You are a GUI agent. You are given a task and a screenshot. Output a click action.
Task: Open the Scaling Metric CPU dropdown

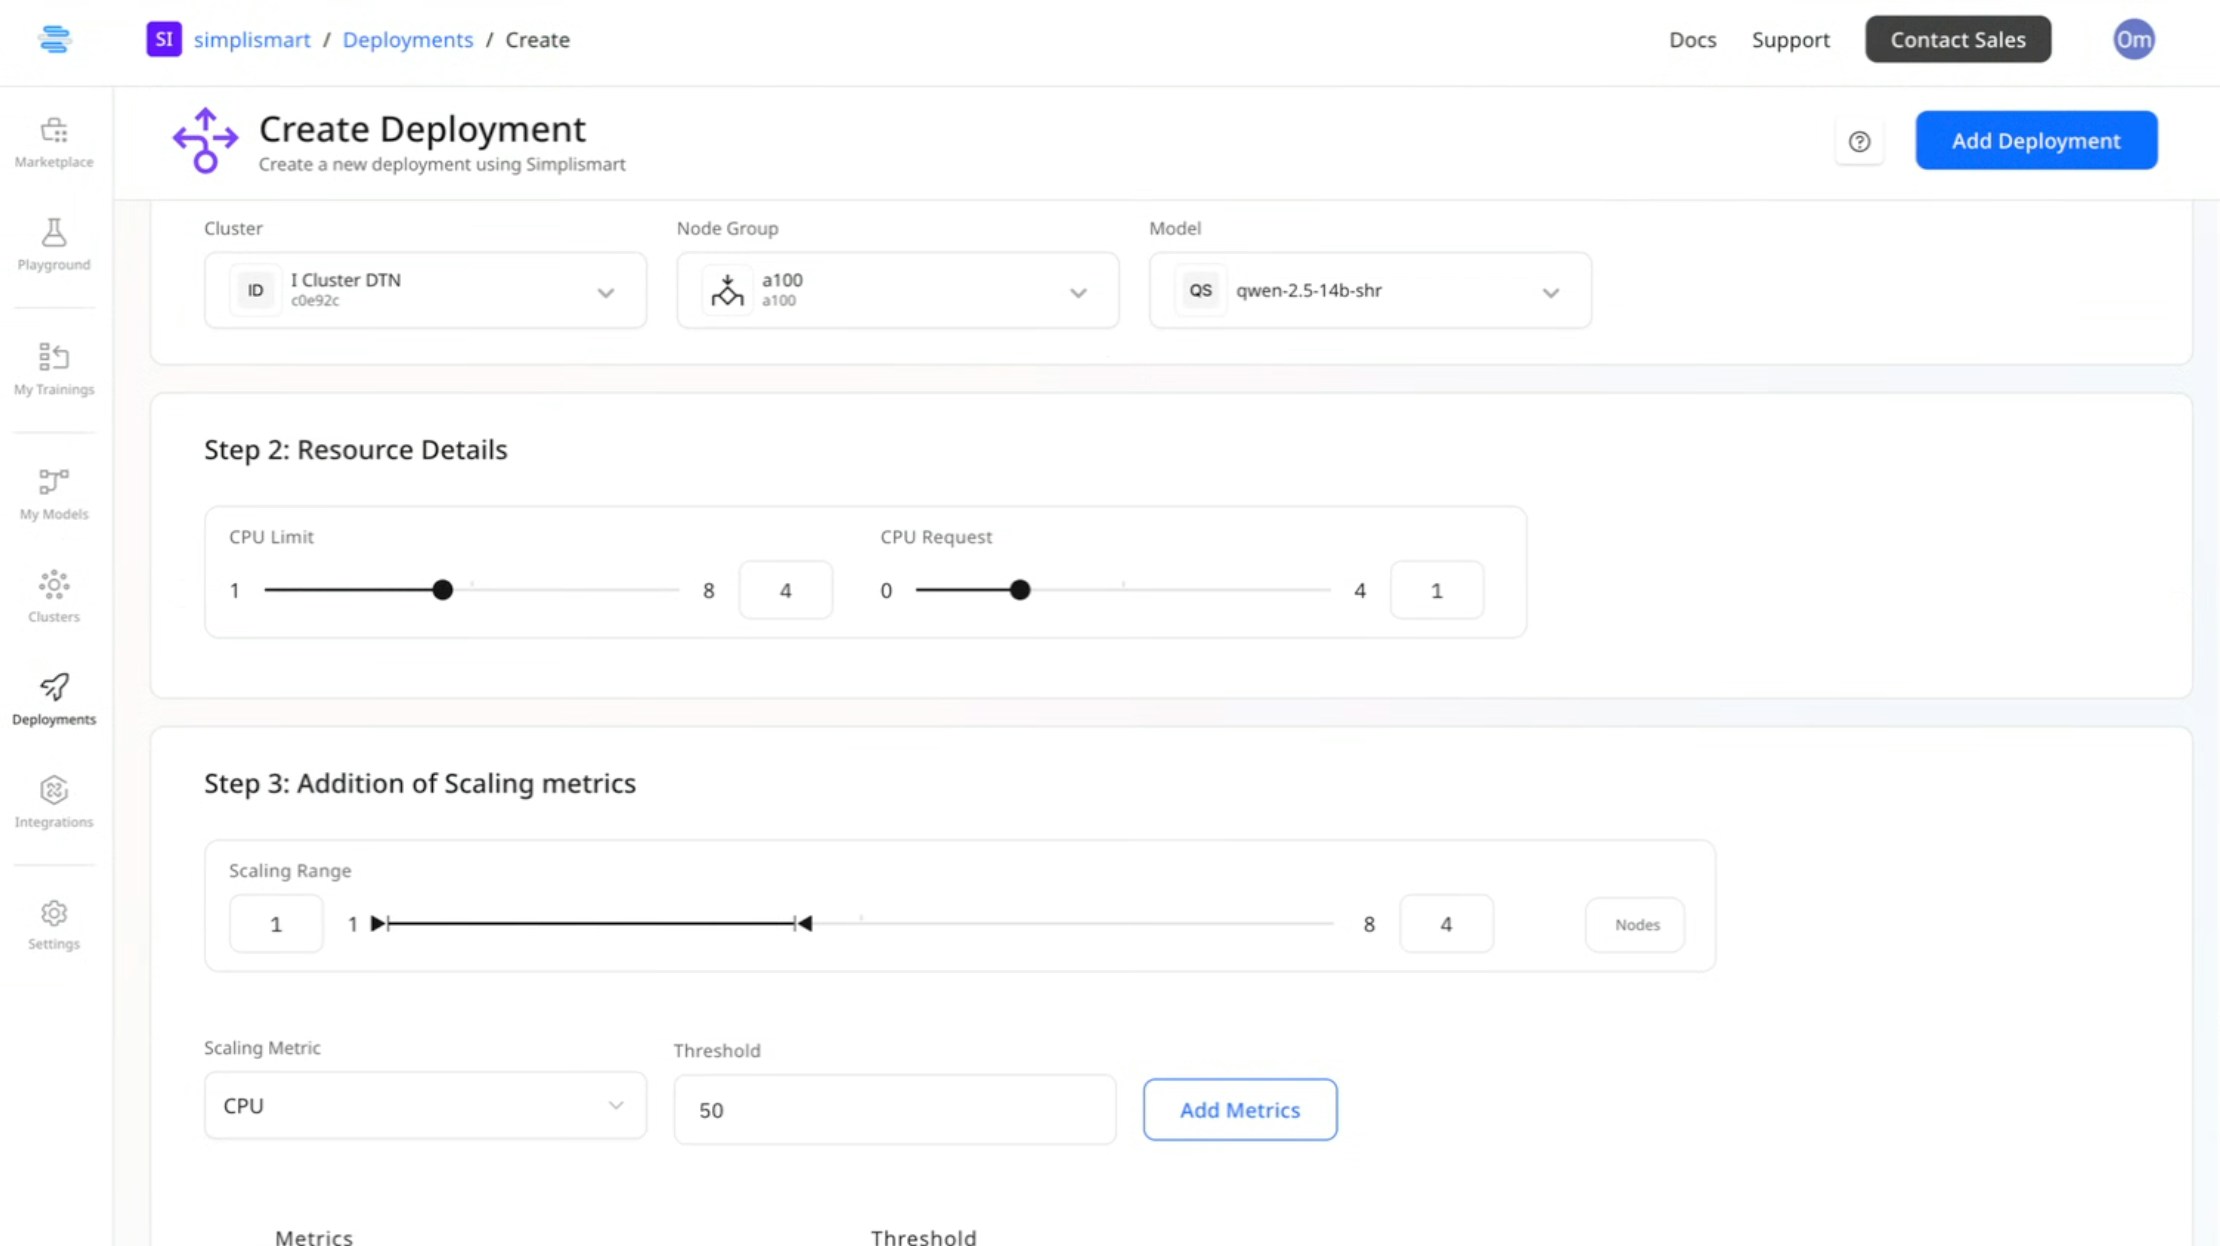425,1105
